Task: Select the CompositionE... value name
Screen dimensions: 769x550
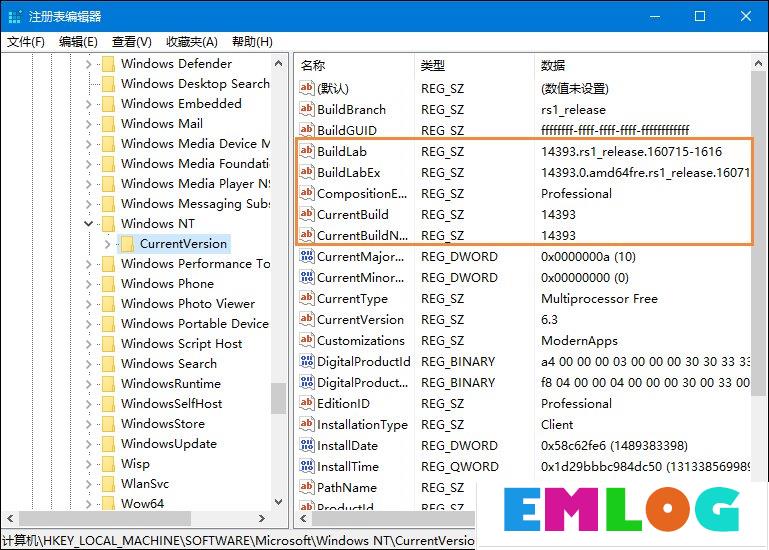Action: [362, 194]
